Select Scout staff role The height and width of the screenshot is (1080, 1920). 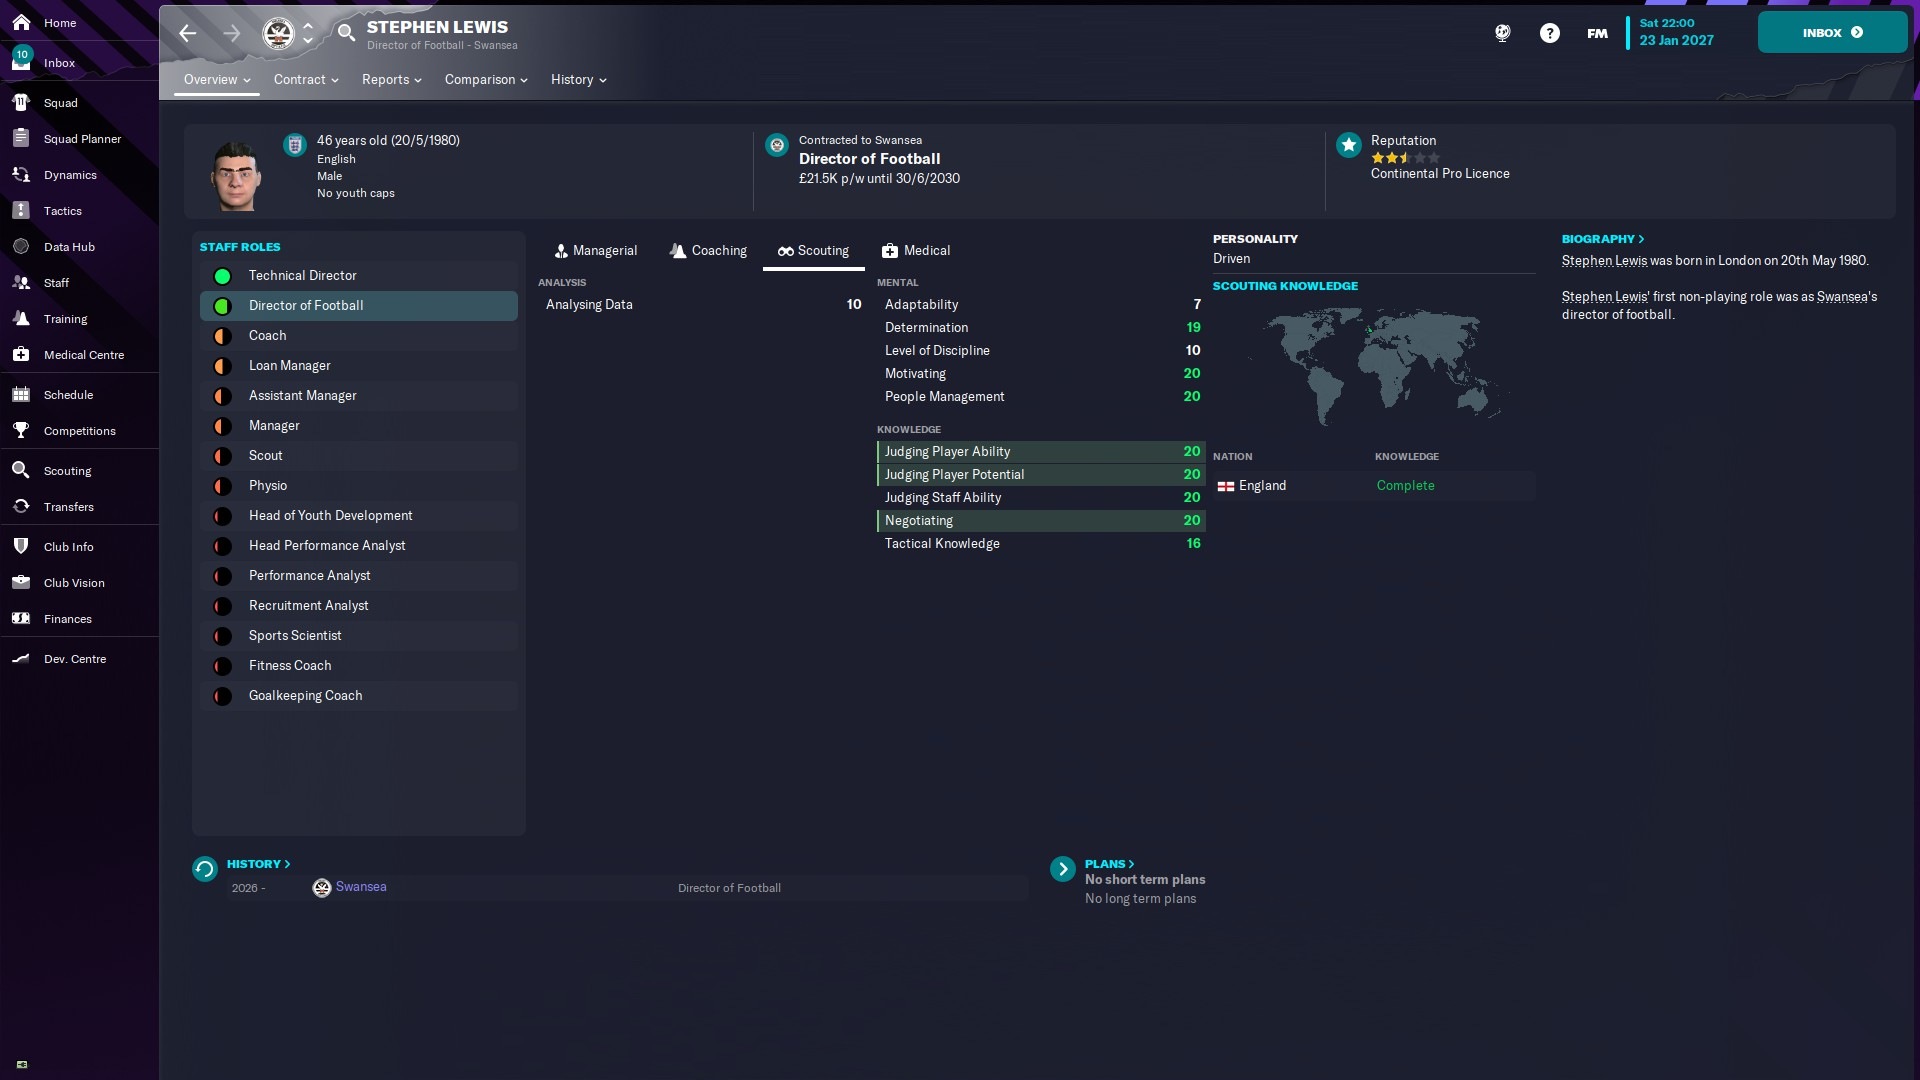coord(359,455)
